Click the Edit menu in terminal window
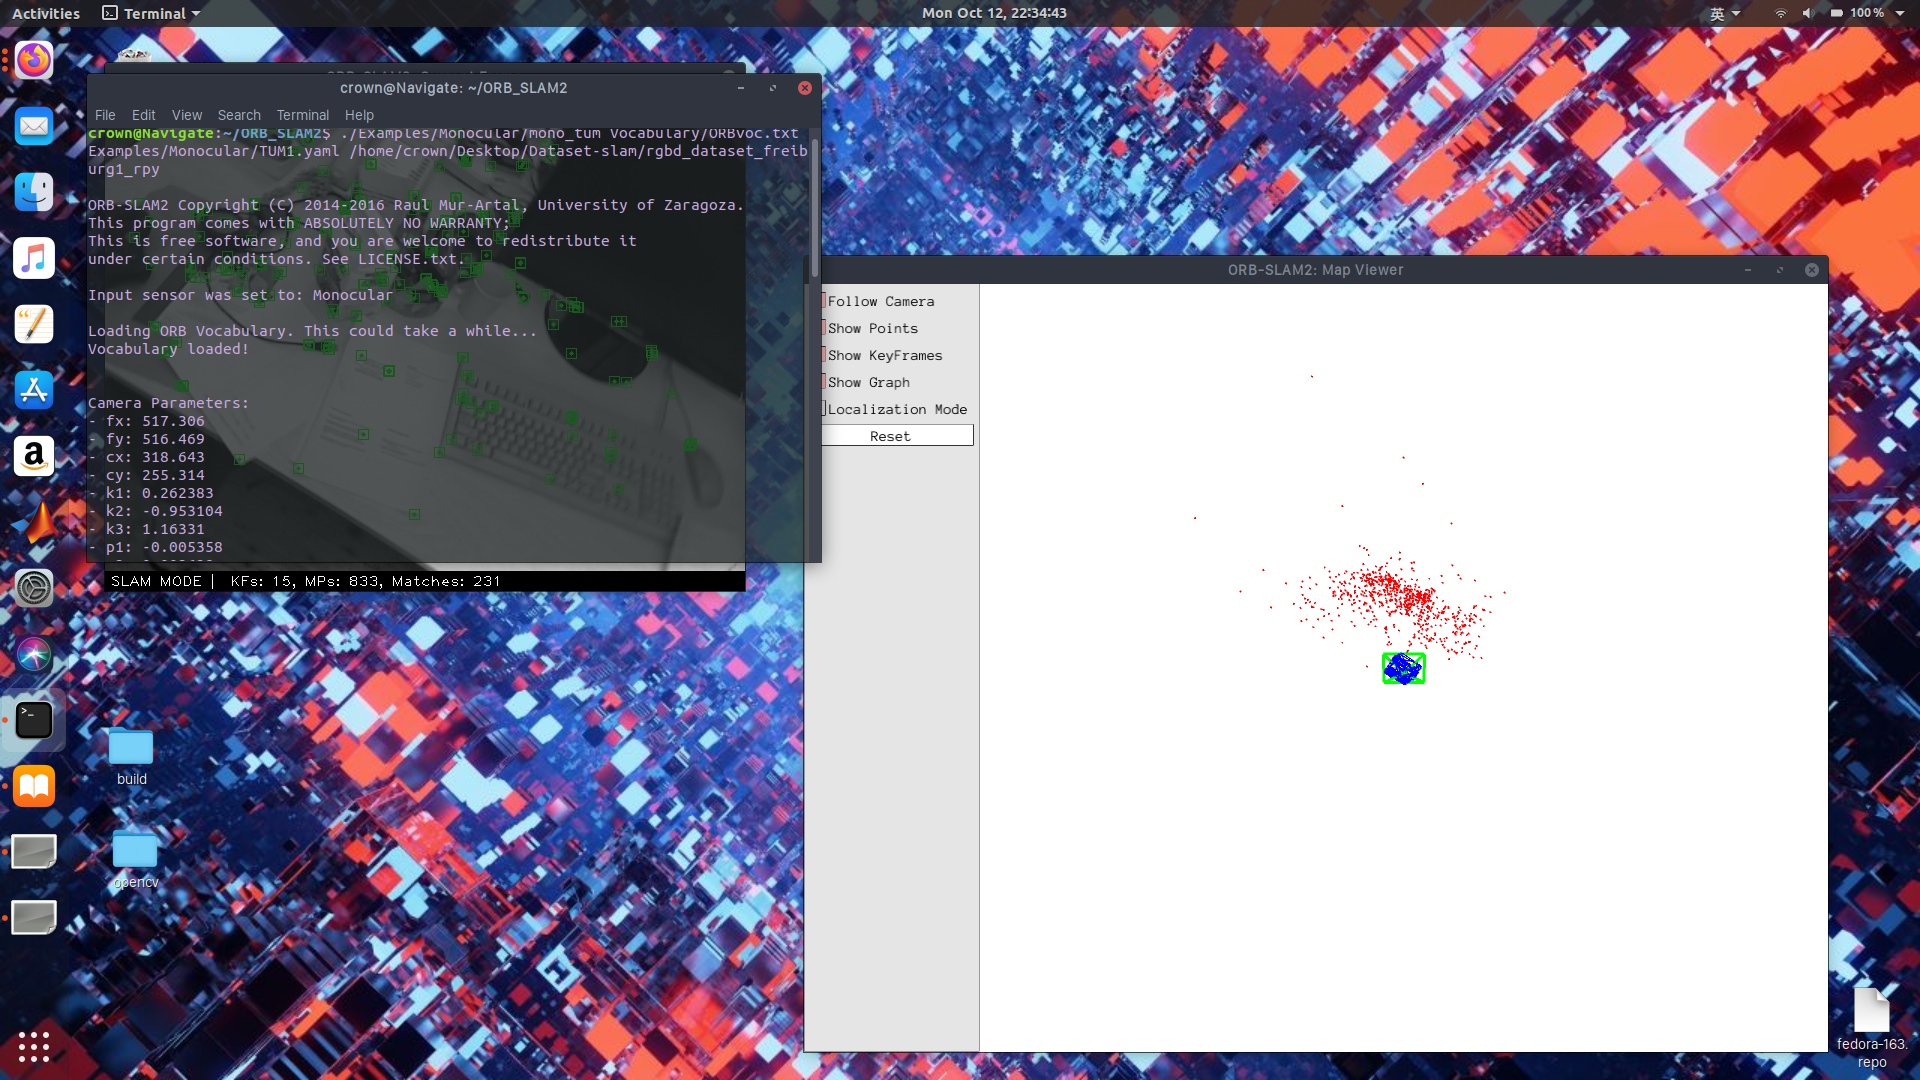 142,115
